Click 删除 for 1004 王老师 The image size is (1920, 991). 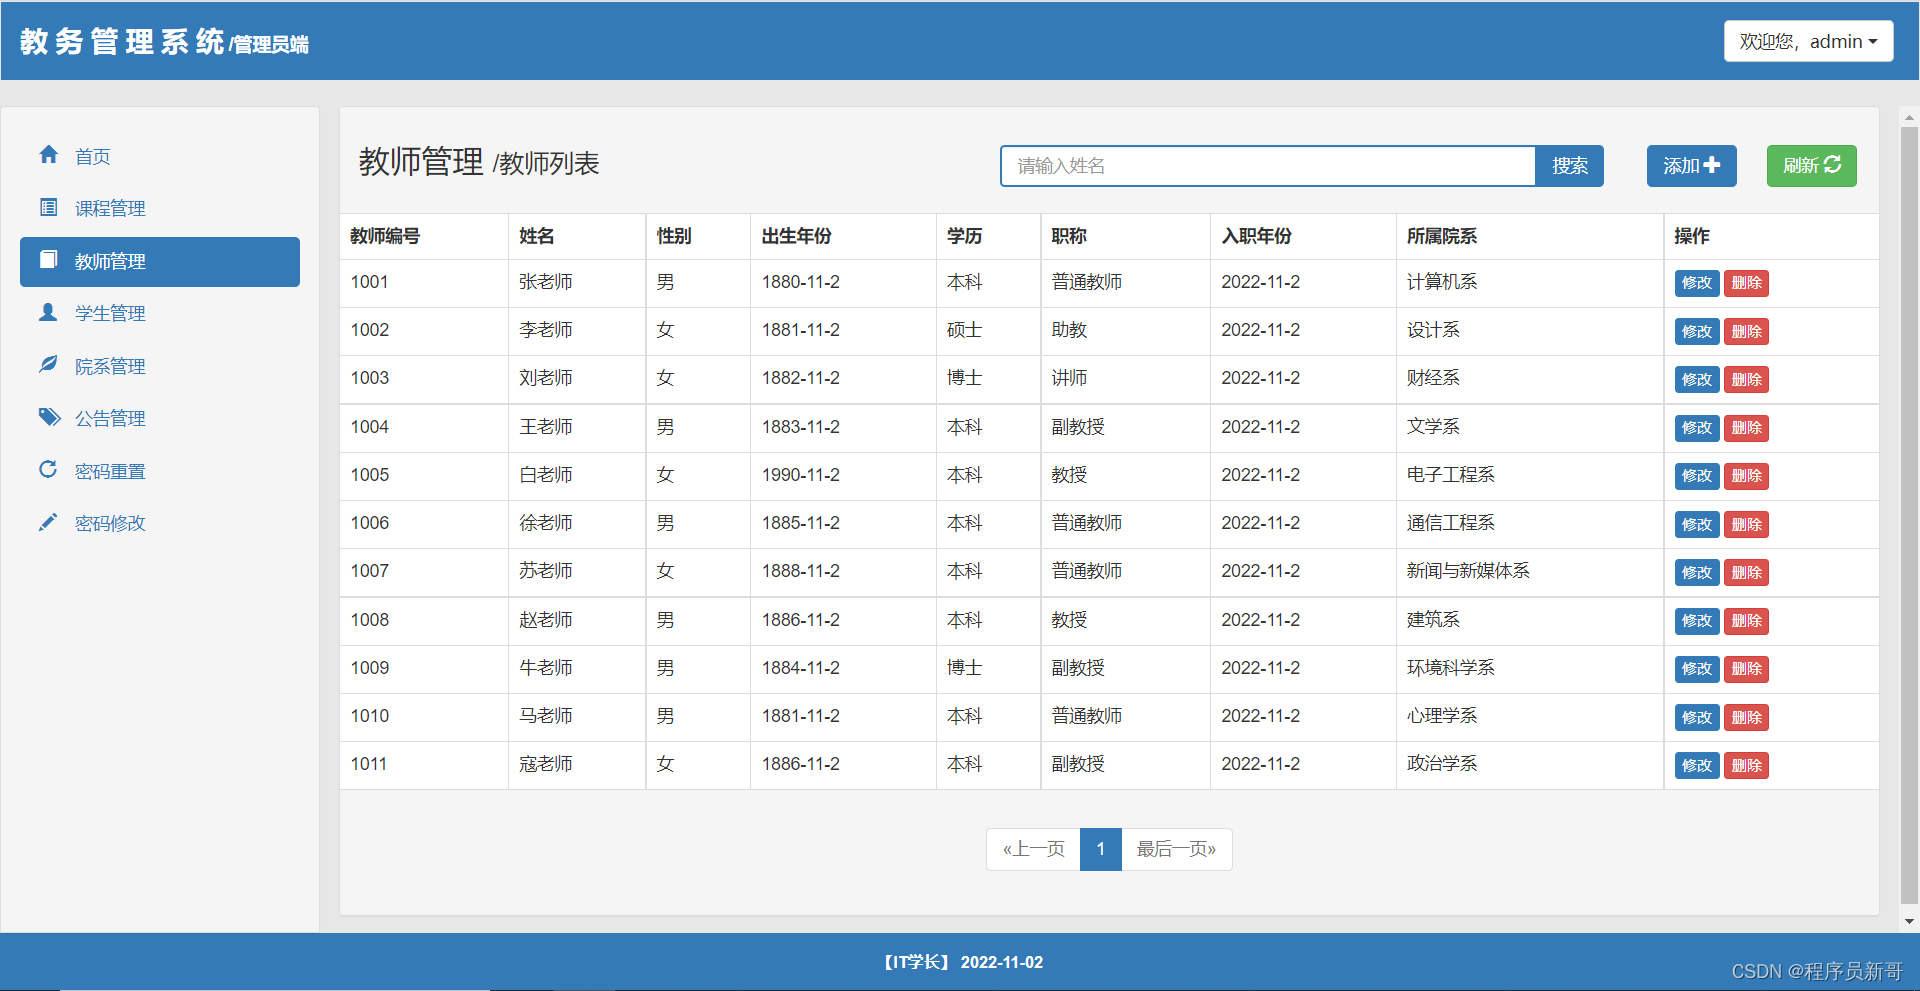click(x=1746, y=428)
